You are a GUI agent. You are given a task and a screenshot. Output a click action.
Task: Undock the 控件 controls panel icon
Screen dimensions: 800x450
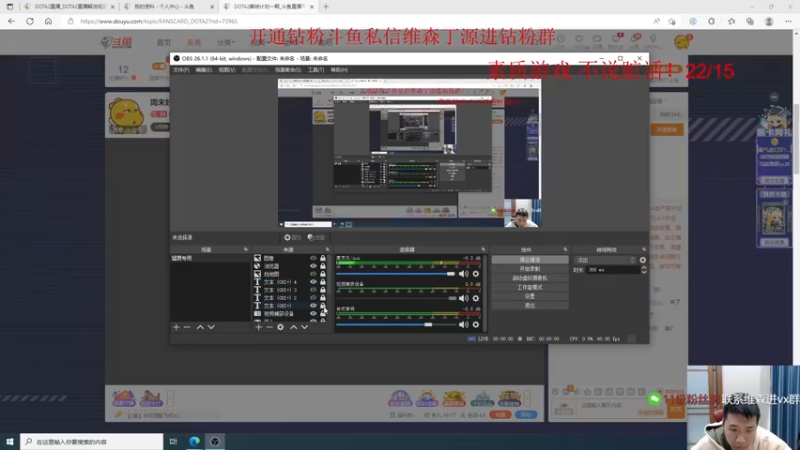point(565,249)
